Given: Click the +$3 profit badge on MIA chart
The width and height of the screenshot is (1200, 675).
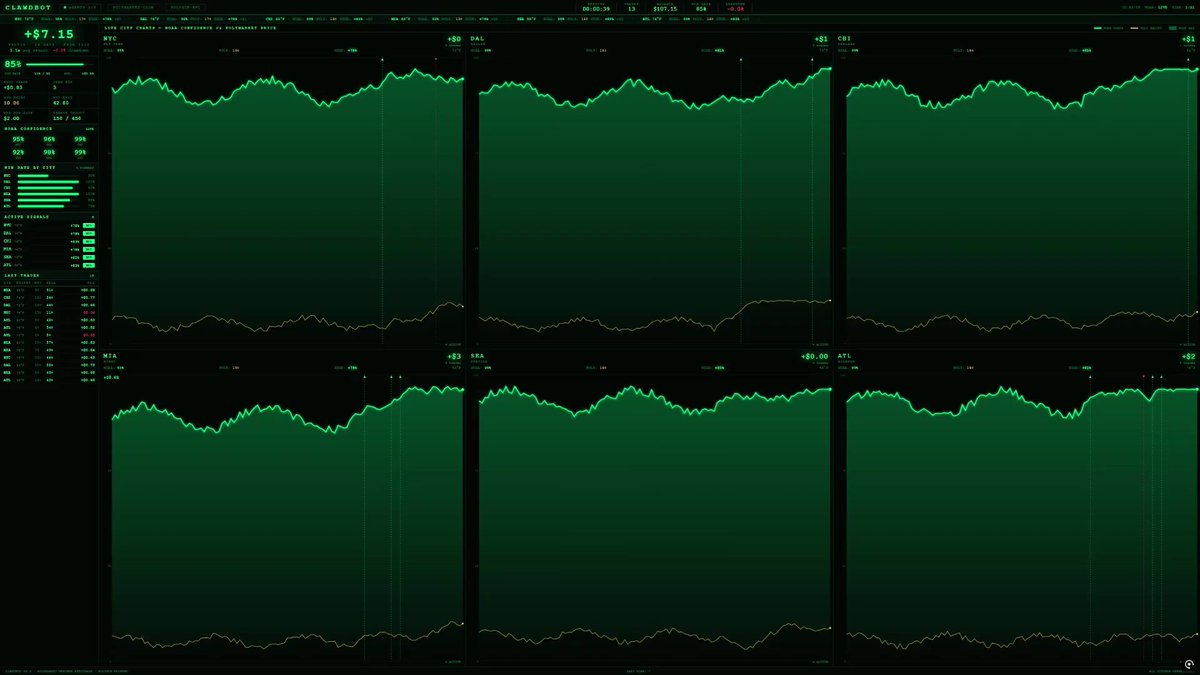Looking at the screenshot, I should pos(455,357).
